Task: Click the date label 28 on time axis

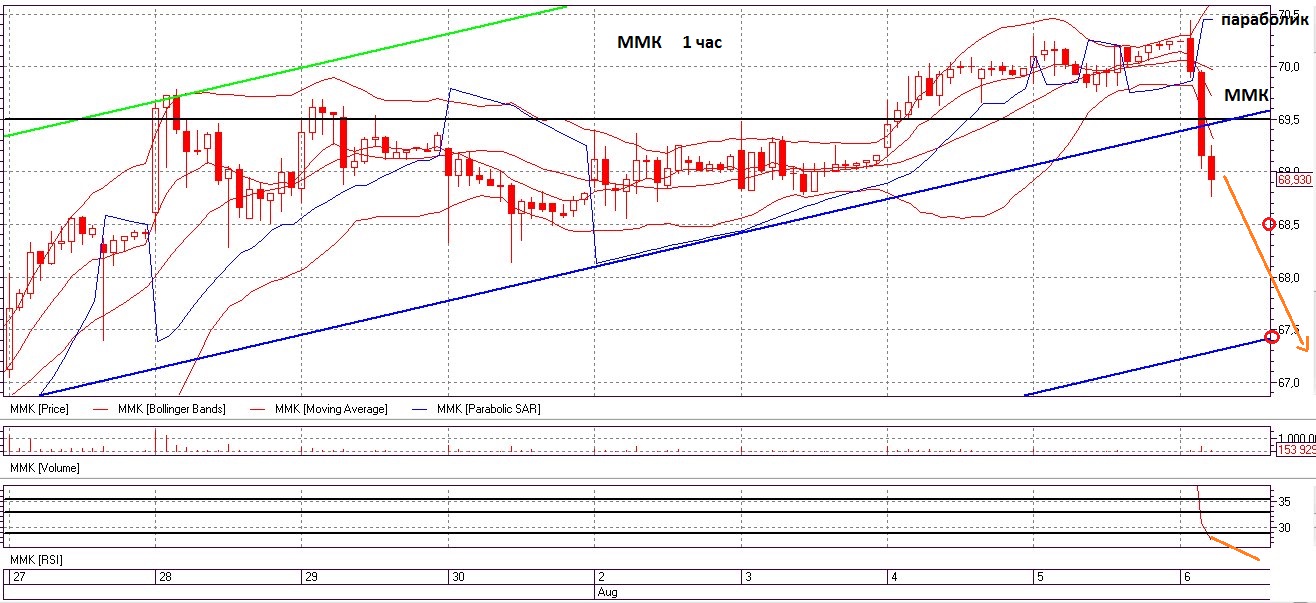Action: pos(165,578)
